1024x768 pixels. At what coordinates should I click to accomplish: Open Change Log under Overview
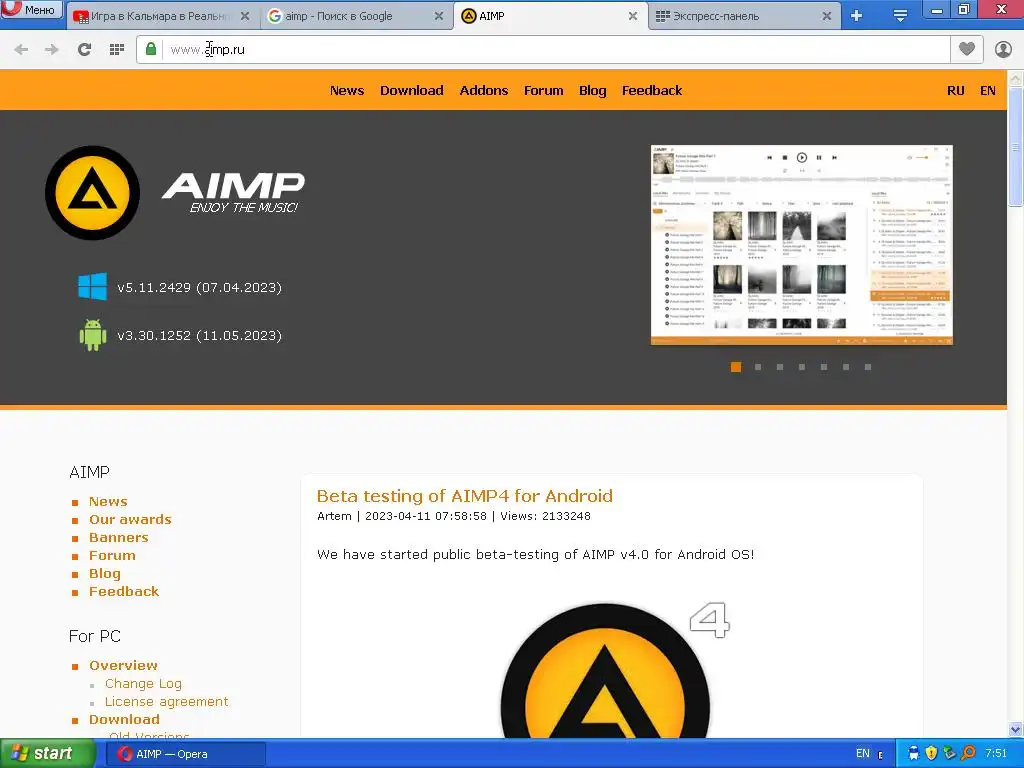(143, 684)
